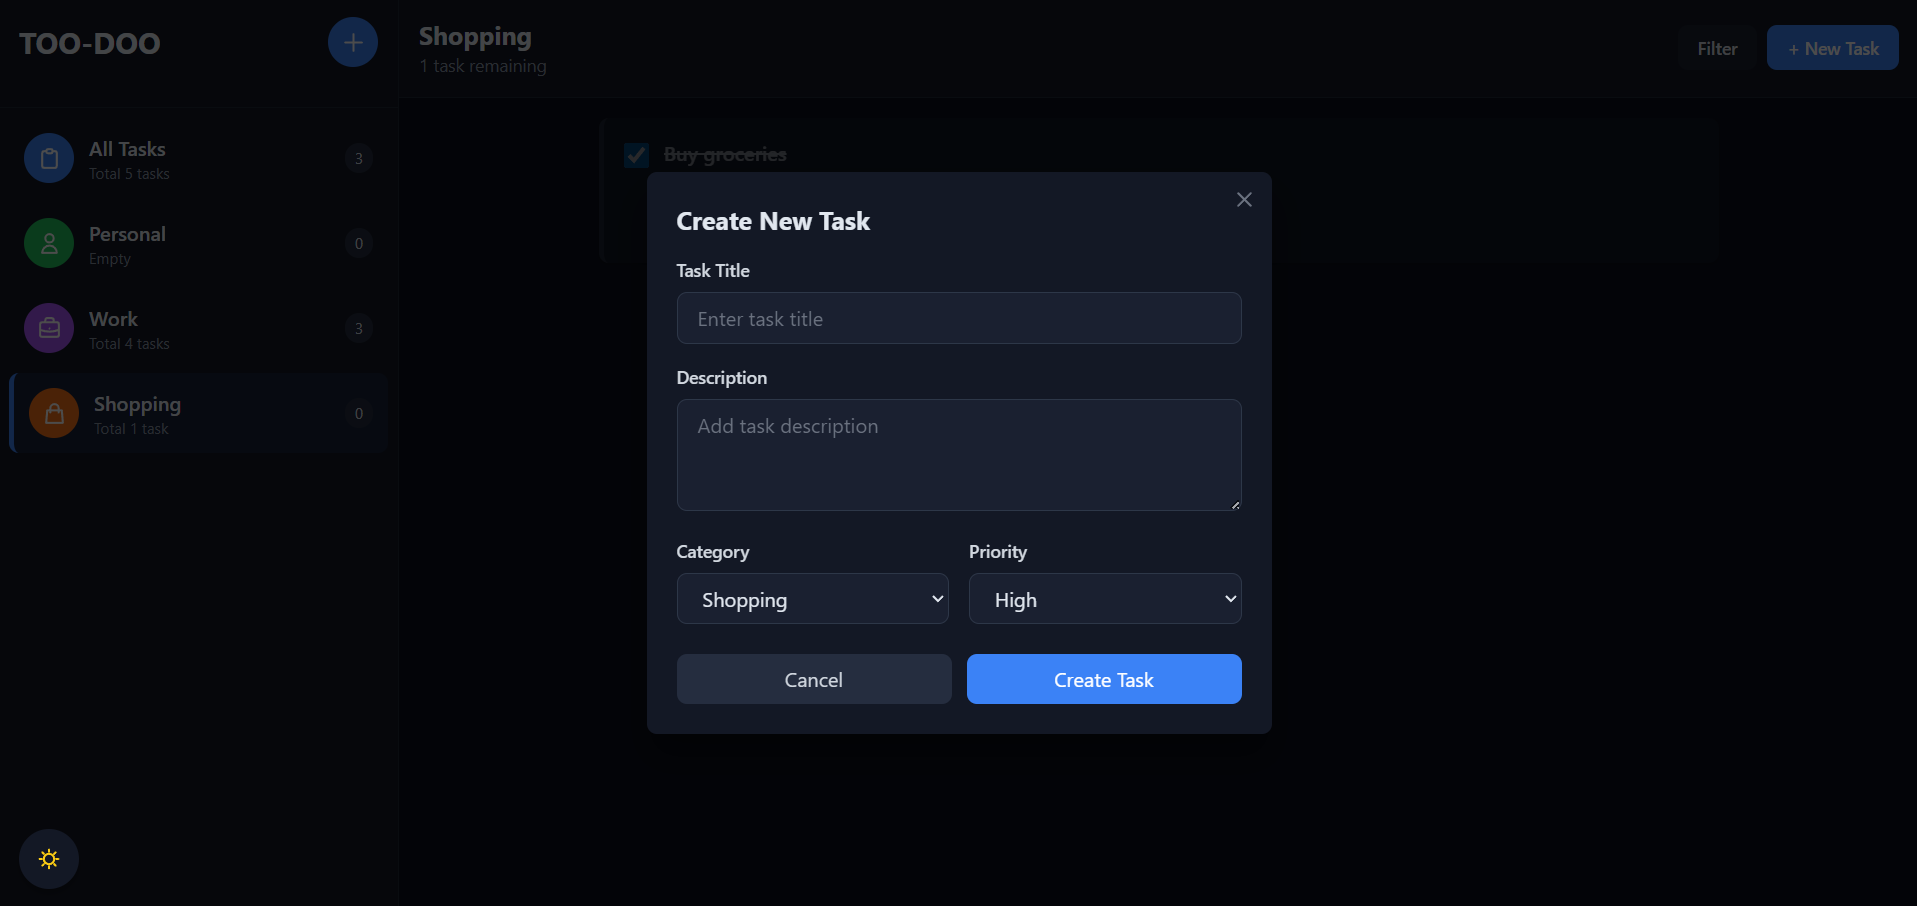Click the Personal category person icon
Screen dimensions: 1917x906
pyautogui.click(x=49, y=244)
